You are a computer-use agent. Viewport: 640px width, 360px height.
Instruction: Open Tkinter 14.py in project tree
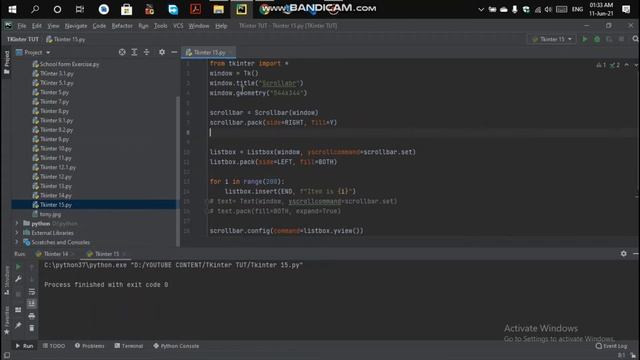point(56,195)
